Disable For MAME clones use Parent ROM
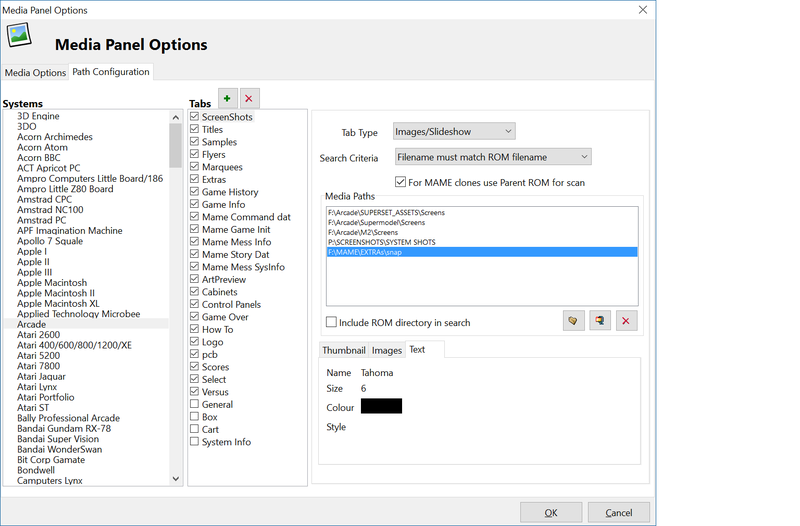The height and width of the screenshot is (526, 800). [401, 183]
